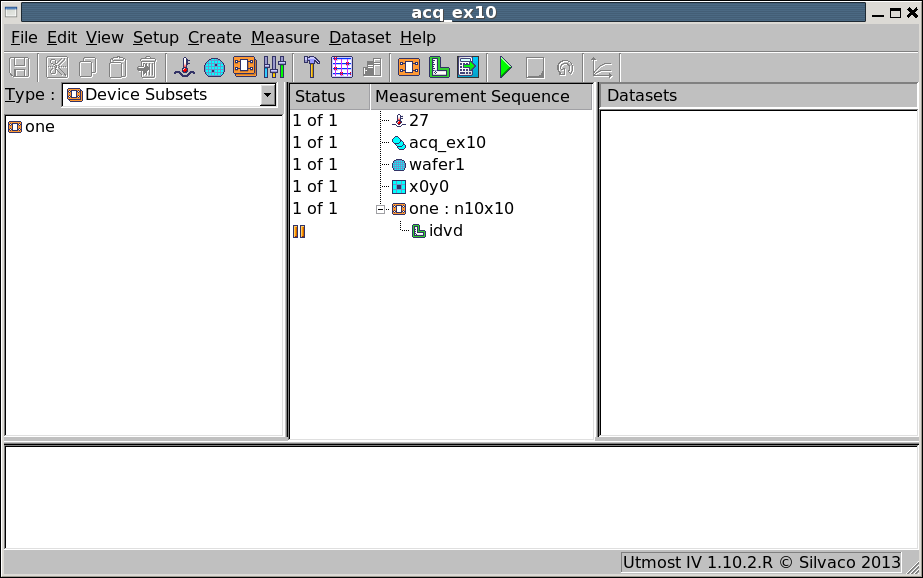Start measurement with the green play button
This screenshot has height=578, width=923.
505,67
